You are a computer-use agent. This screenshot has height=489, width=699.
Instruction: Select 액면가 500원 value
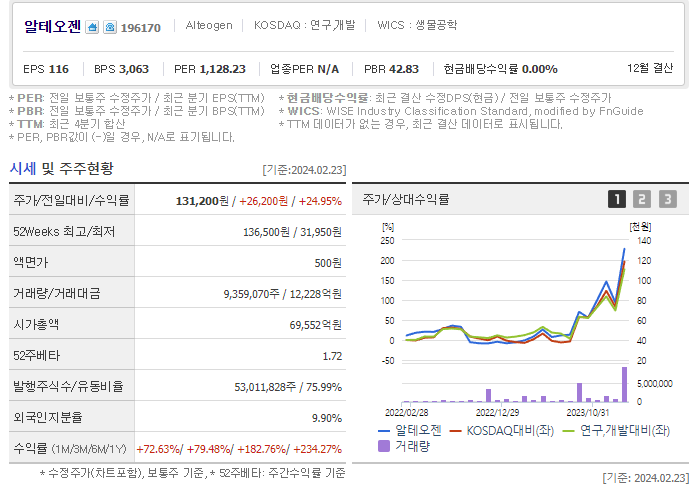click(328, 263)
